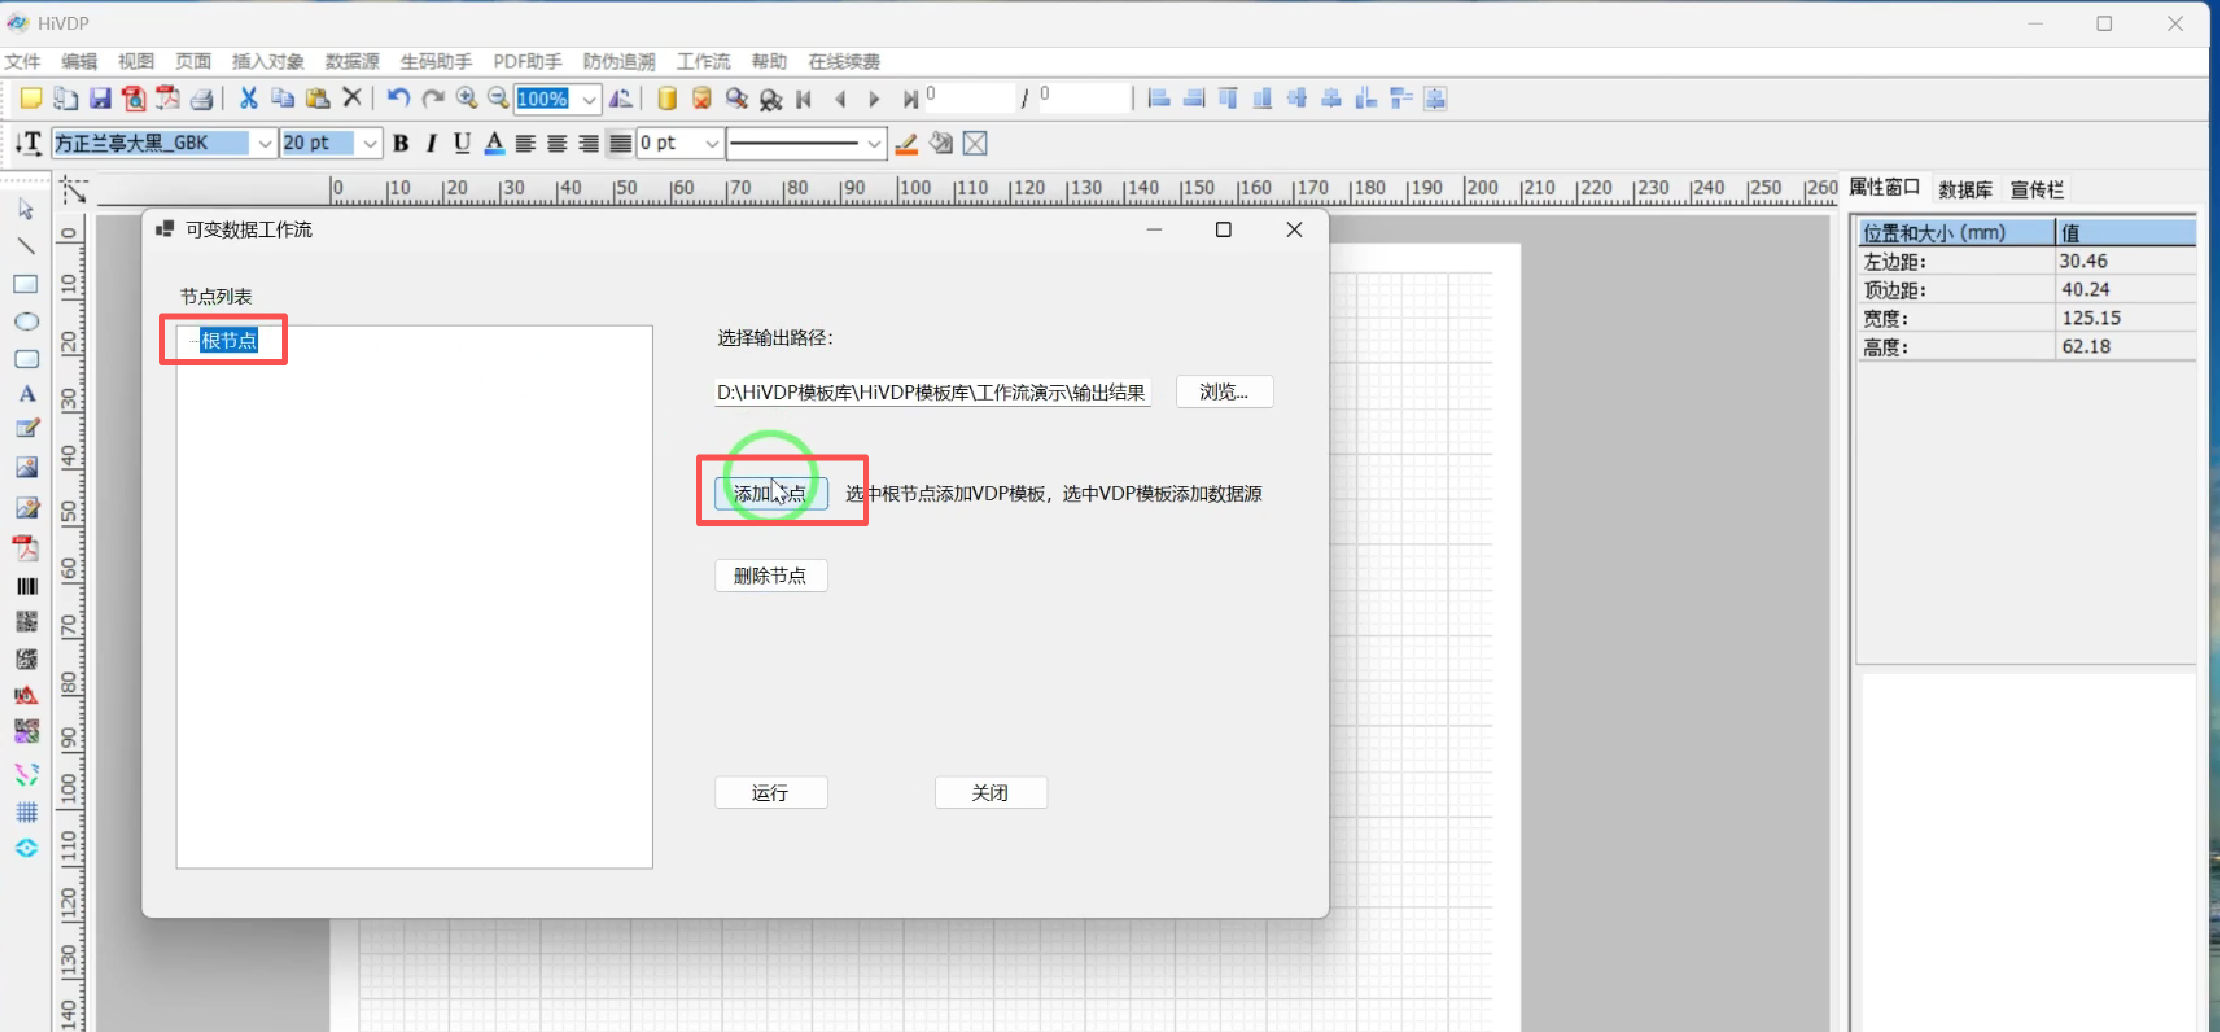The image size is (2220, 1032).
Task: Select the line drawing tool
Action: [x=27, y=246]
